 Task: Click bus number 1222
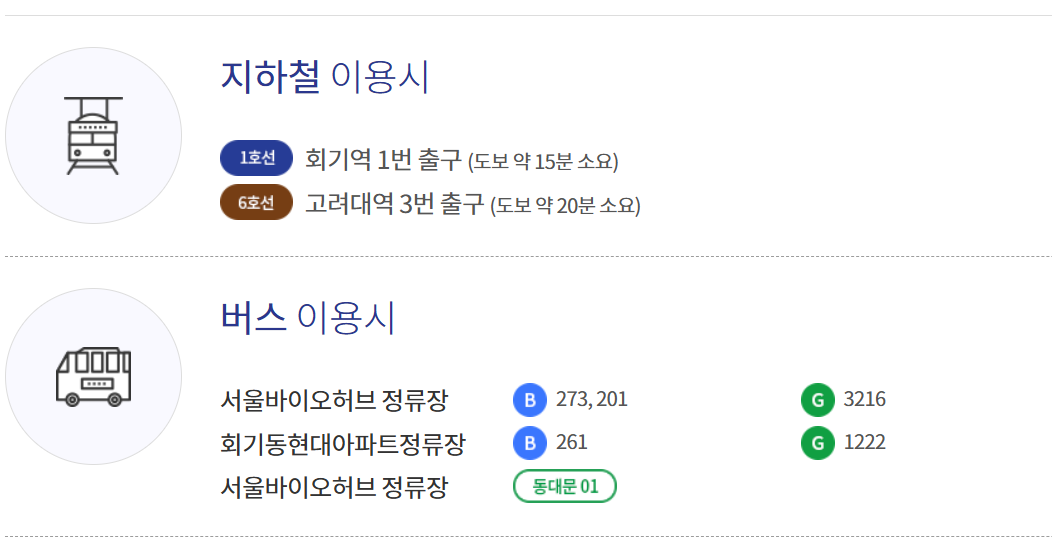point(865,442)
